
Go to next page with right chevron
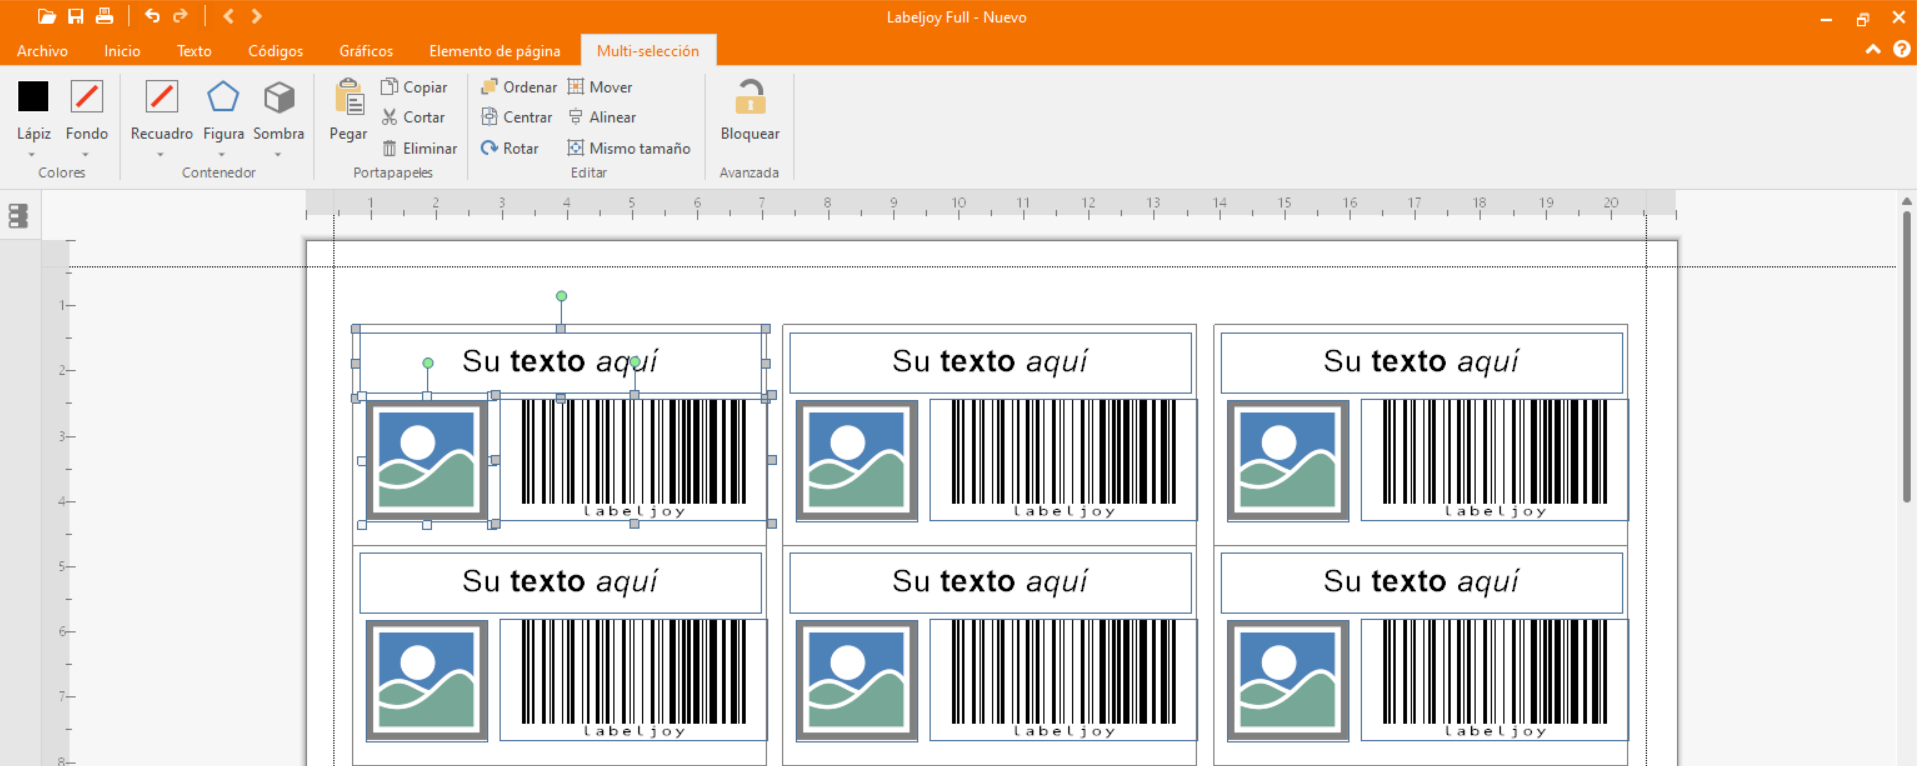pyautogui.click(x=257, y=16)
